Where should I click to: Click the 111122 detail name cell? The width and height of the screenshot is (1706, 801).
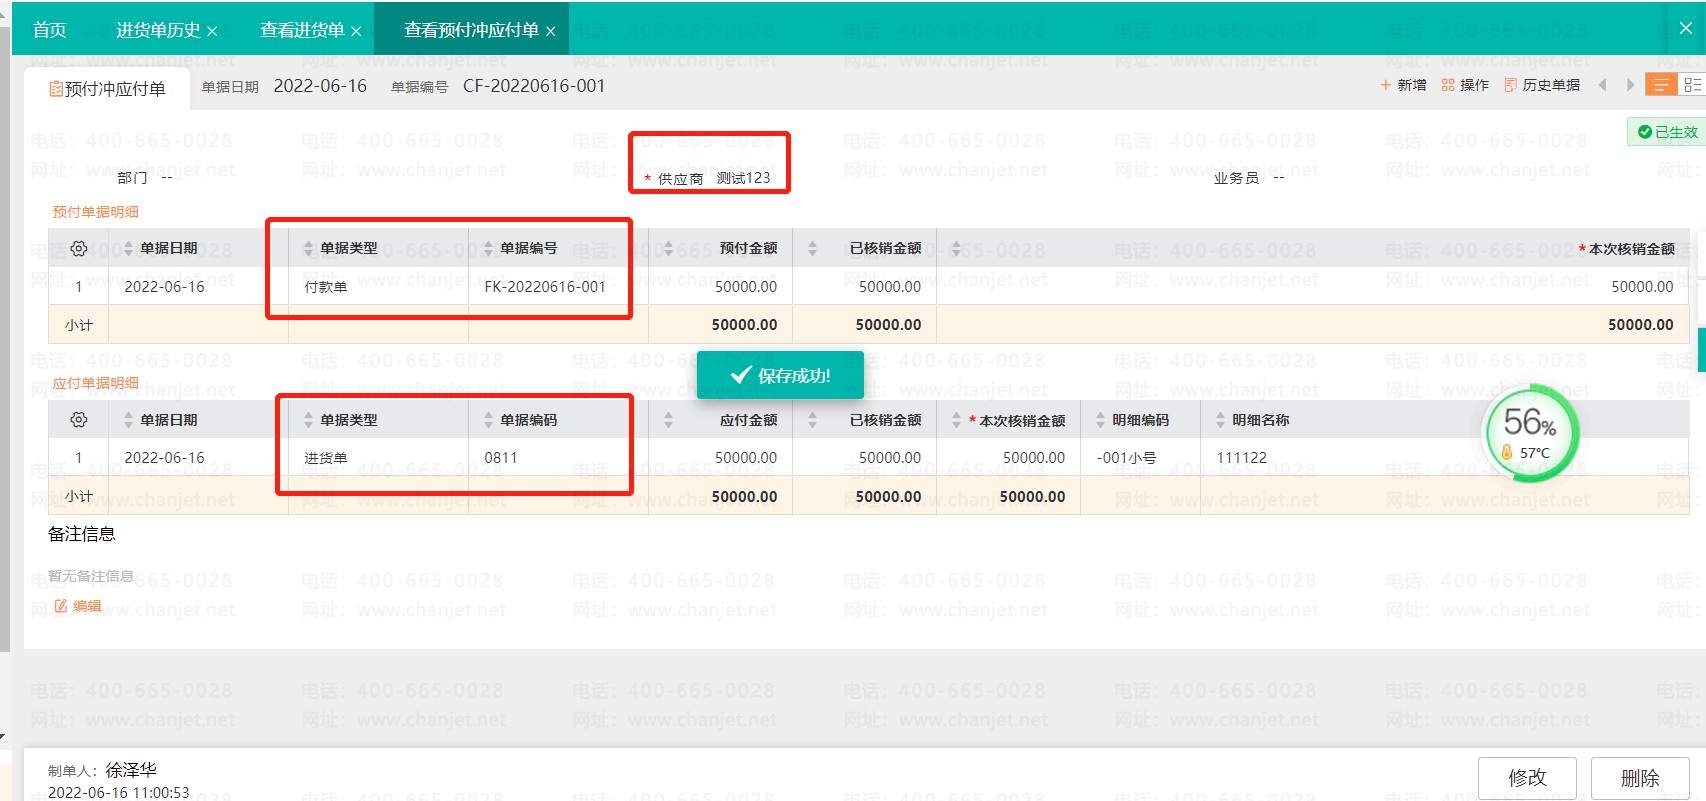pos(1241,458)
